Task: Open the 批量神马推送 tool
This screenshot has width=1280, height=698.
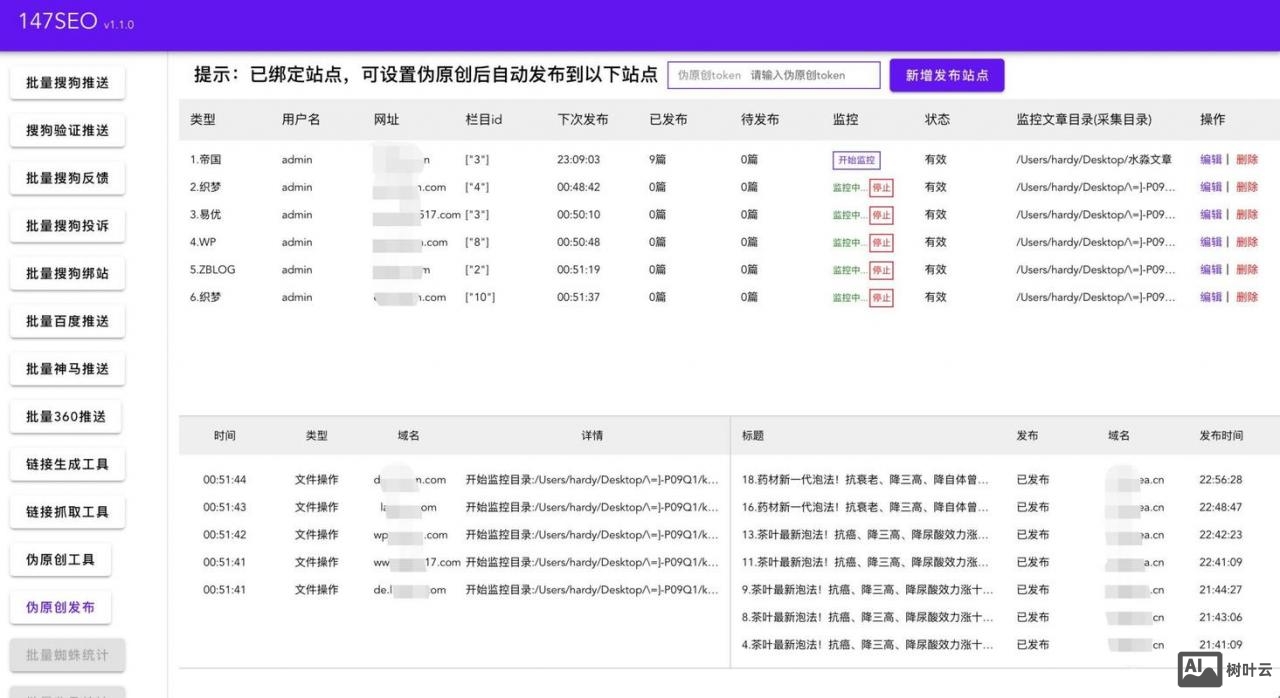Action: 66,368
